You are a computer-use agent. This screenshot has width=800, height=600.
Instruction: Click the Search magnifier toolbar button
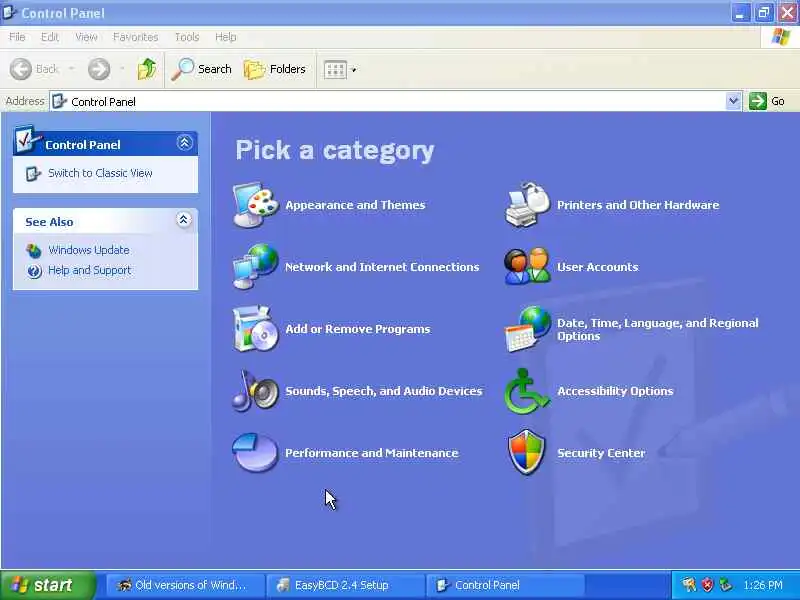coord(201,69)
